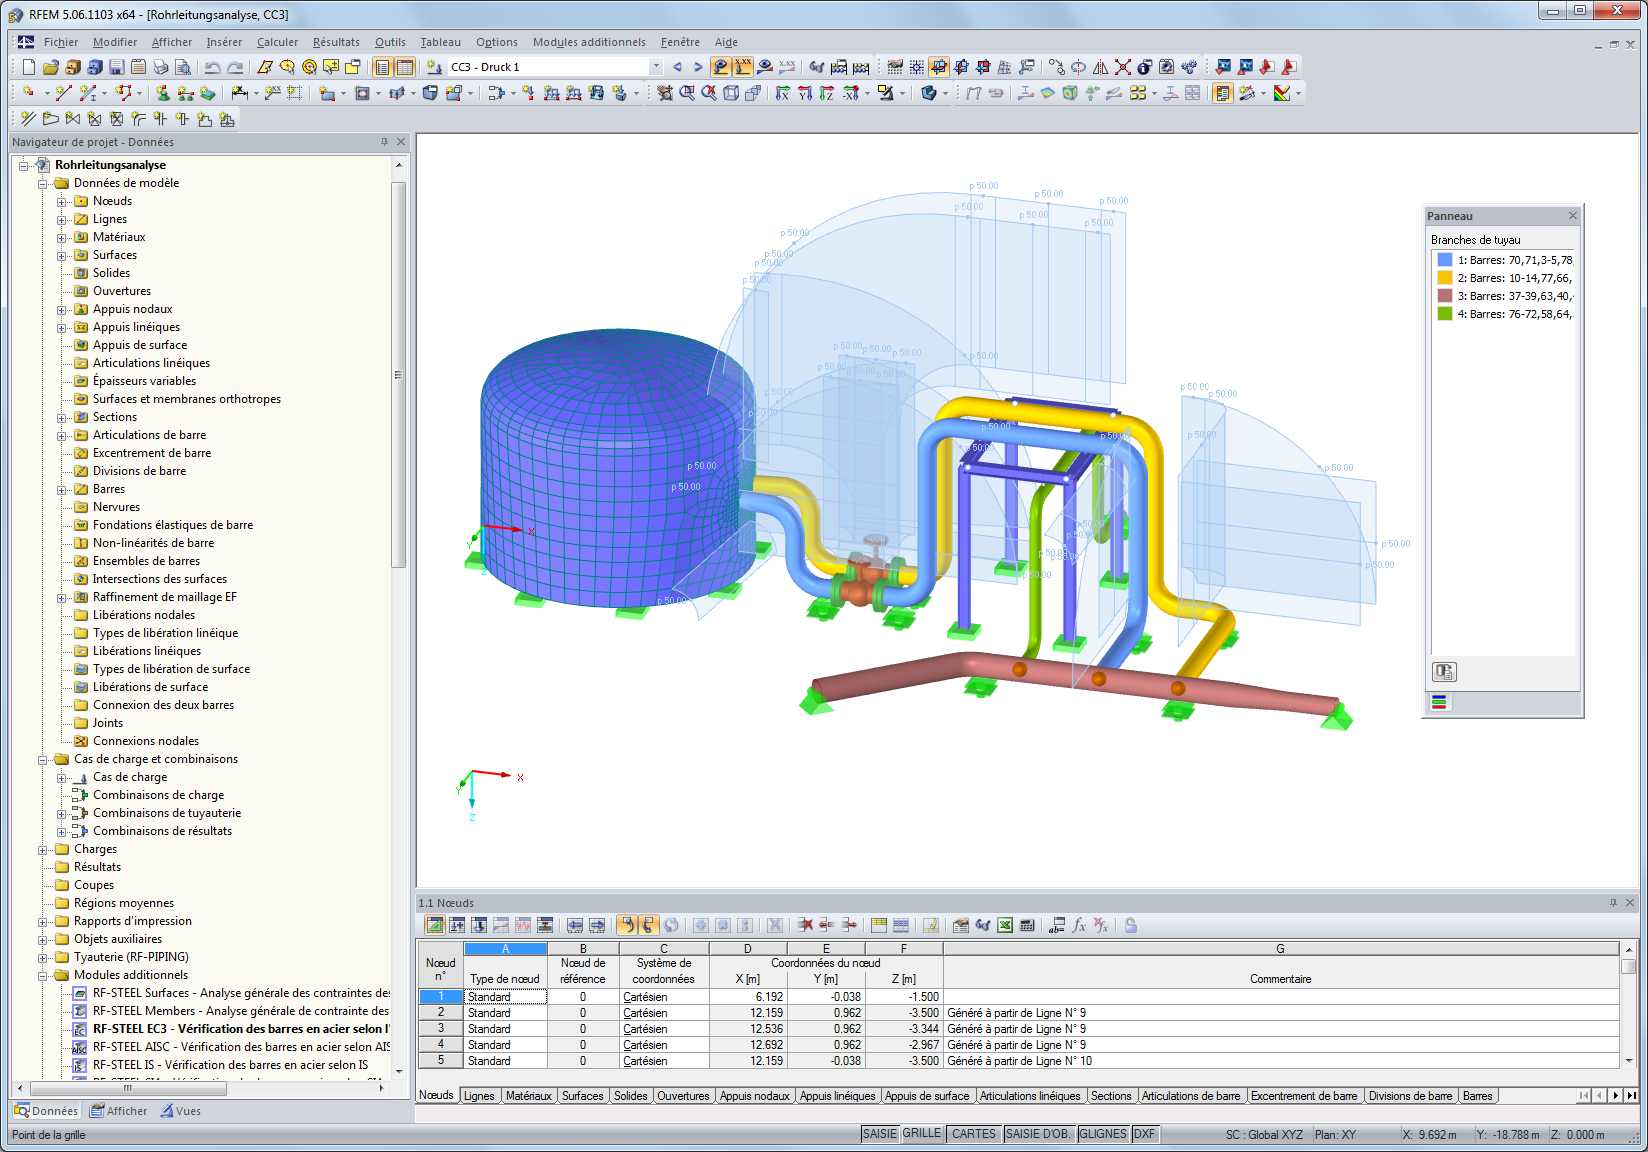The height and width of the screenshot is (1152, 1648).
Task: Activate the isometric view cube icon
Action: tap(731, 95)
